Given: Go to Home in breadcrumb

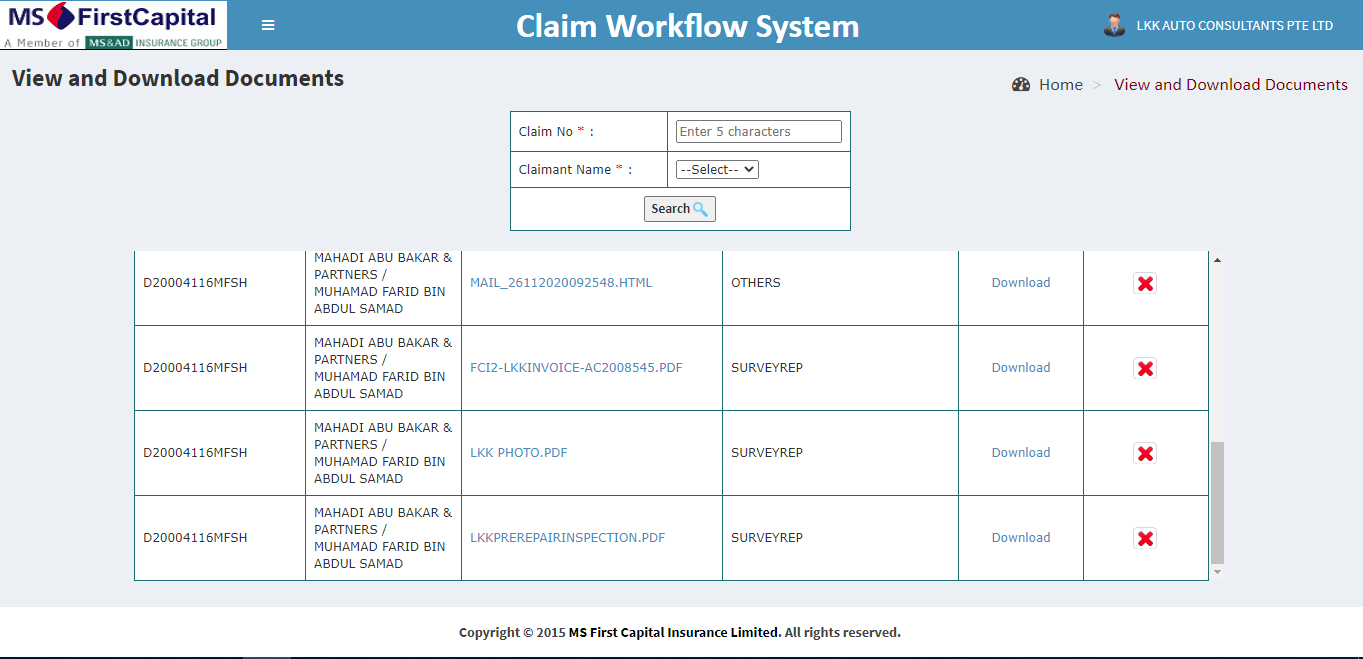Looking at the screenshot, I should tap(1060, 85).
